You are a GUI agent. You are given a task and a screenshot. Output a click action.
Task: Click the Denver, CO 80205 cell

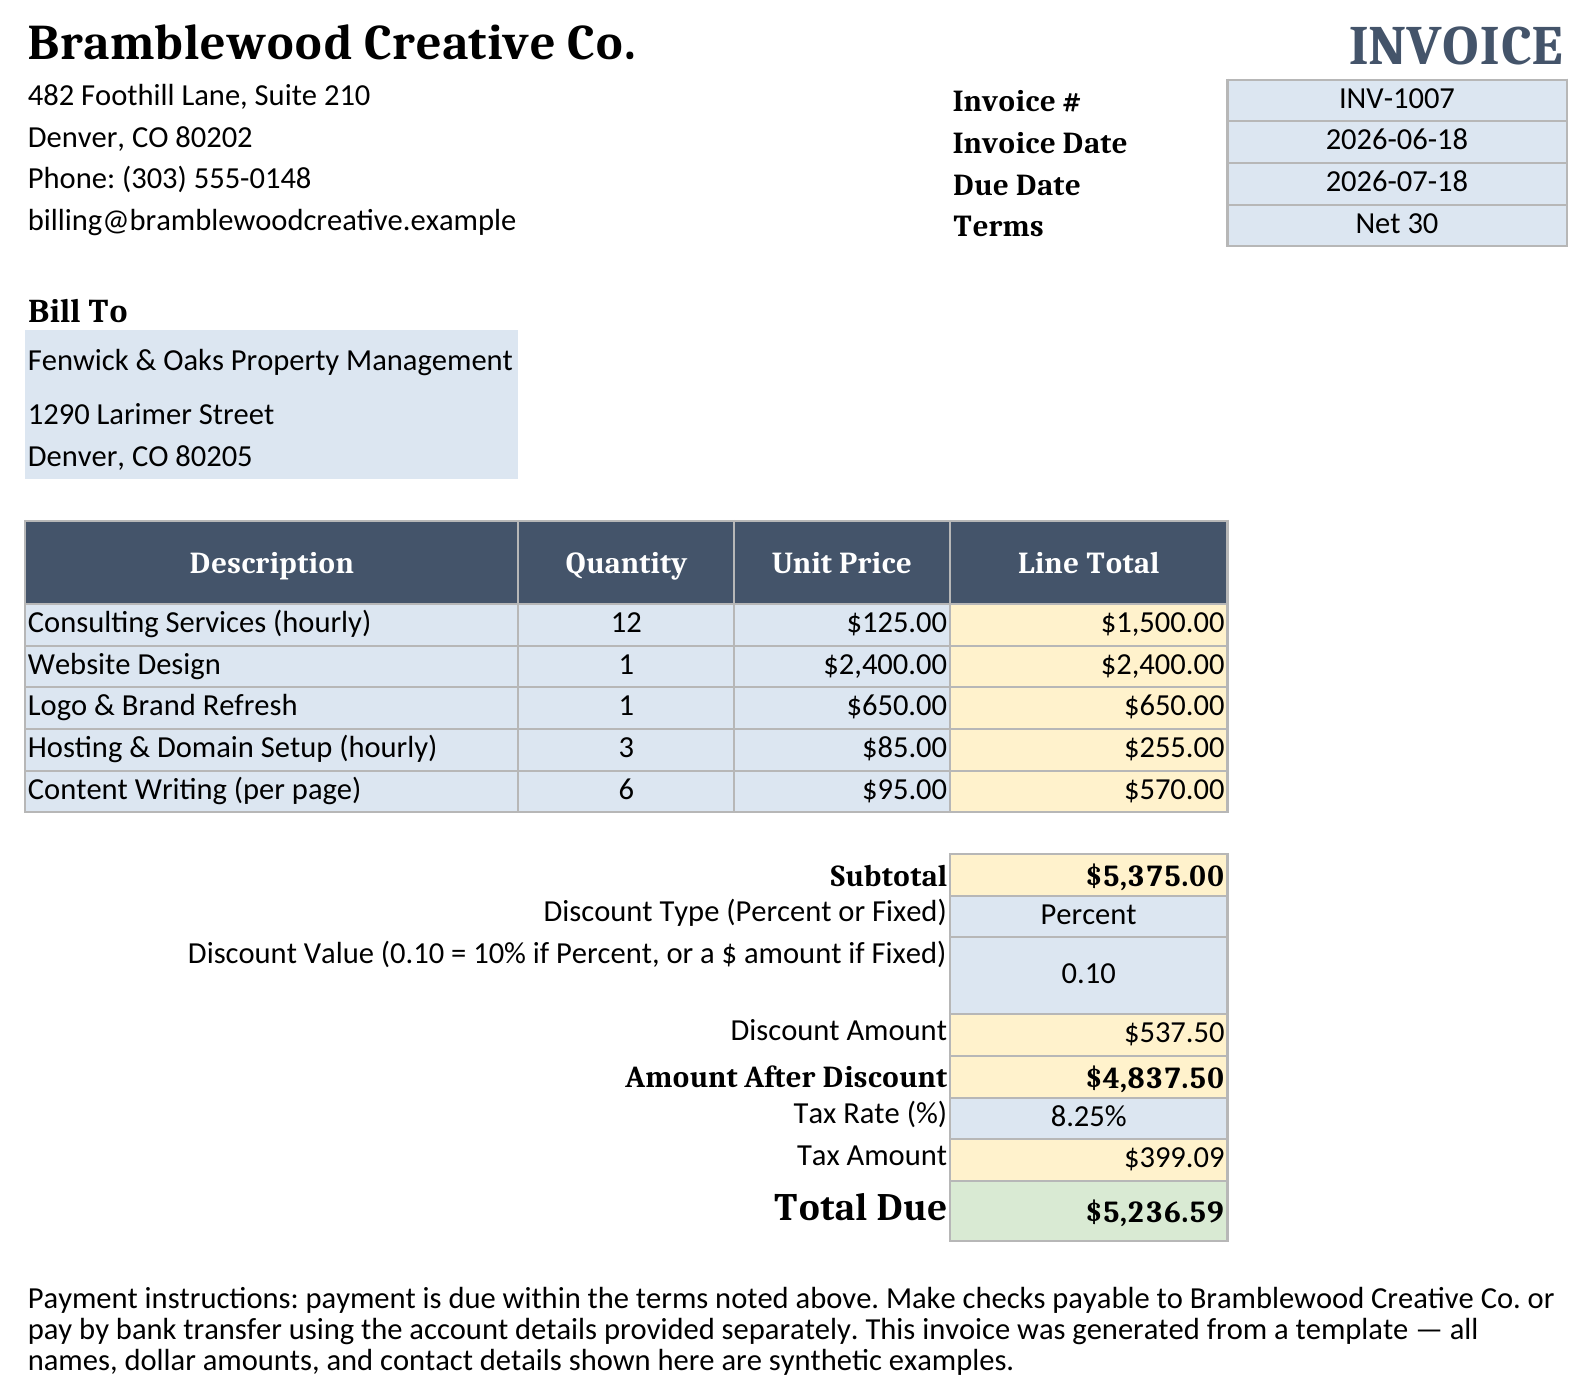(x=271, y=457)
